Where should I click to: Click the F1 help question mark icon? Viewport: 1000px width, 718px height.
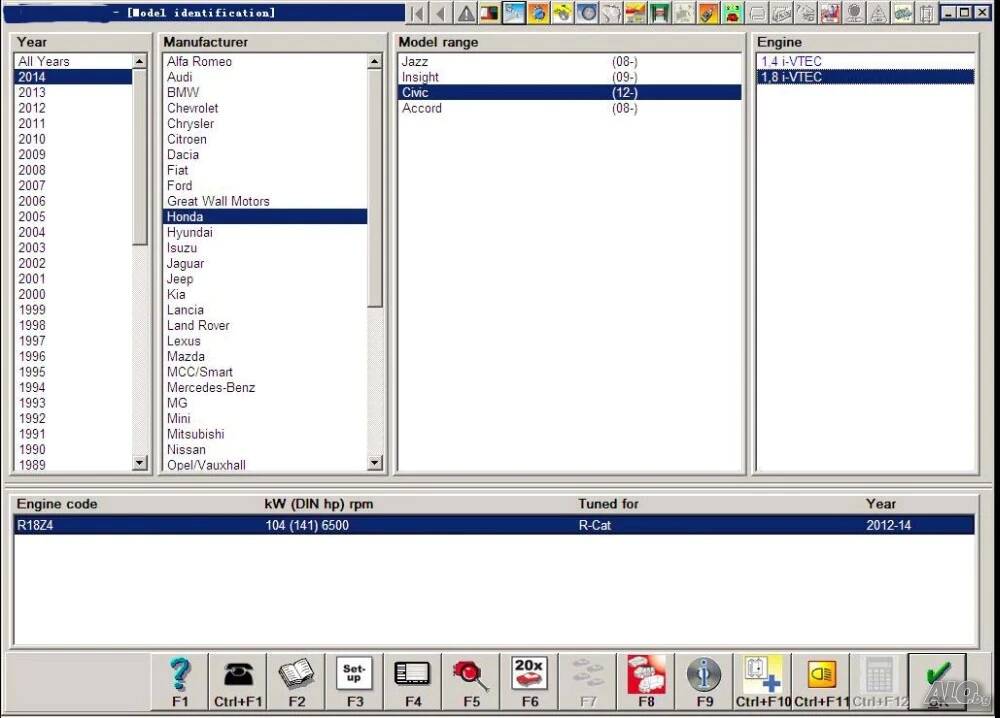coord(180,681)
